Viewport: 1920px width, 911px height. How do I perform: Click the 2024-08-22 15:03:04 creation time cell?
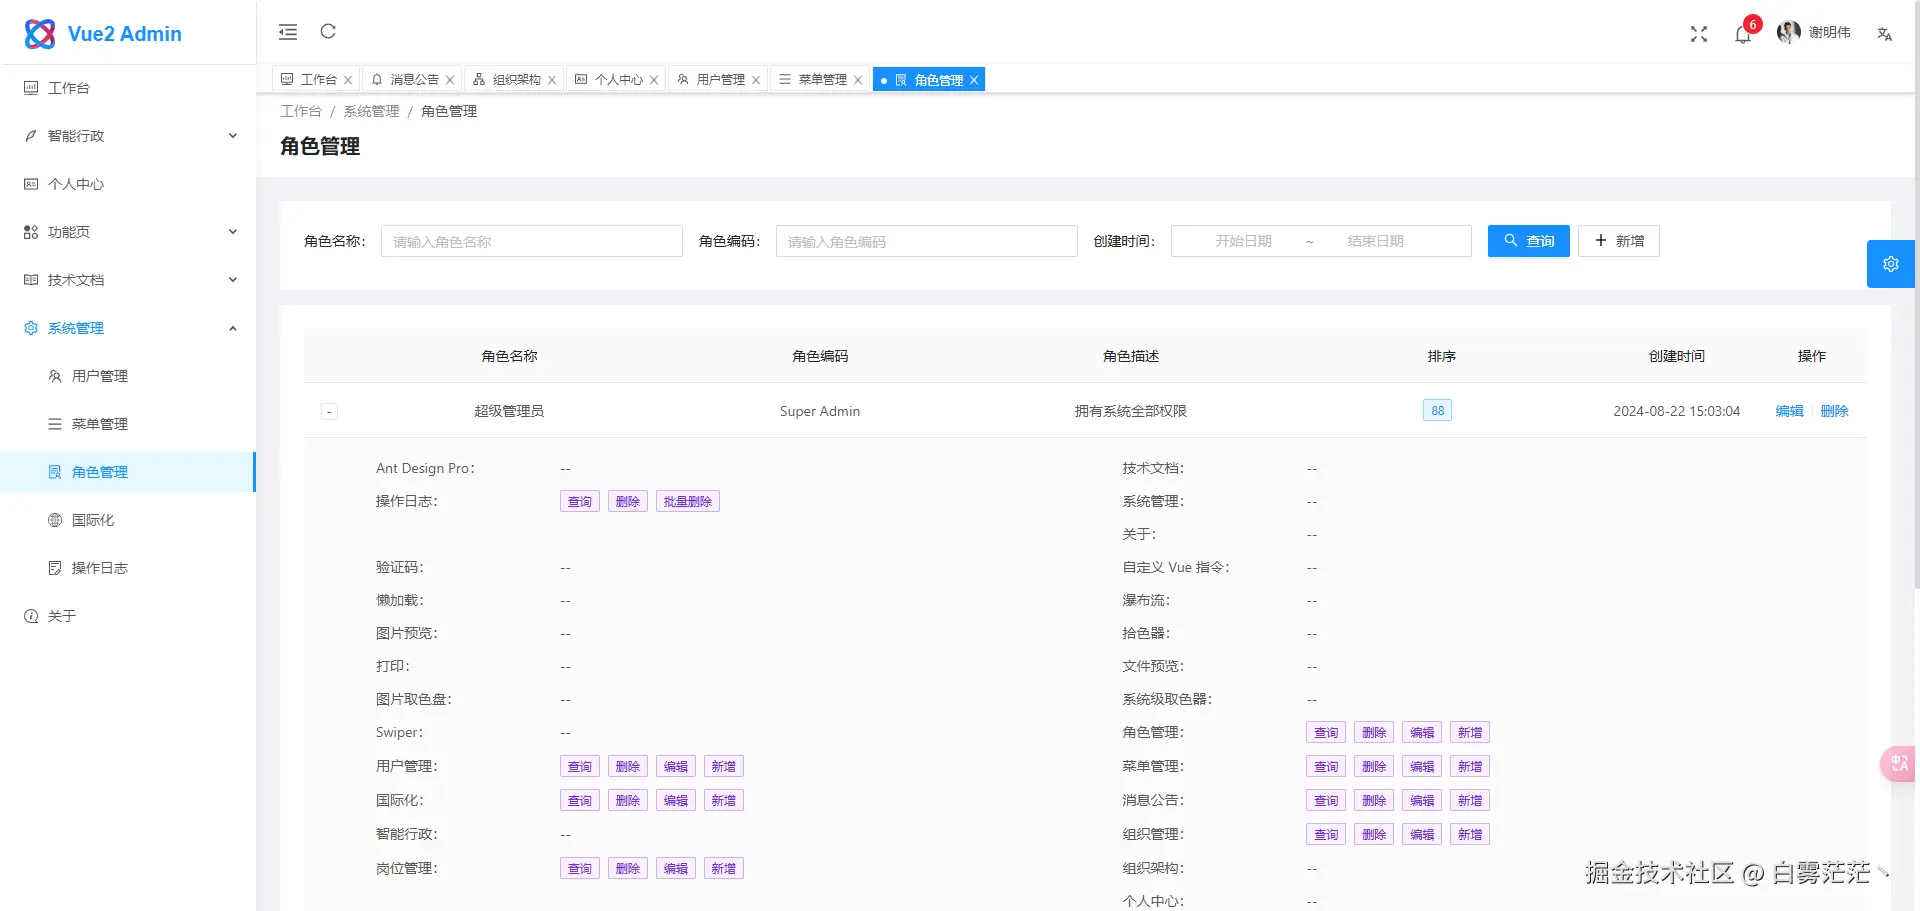(1677, 411)
